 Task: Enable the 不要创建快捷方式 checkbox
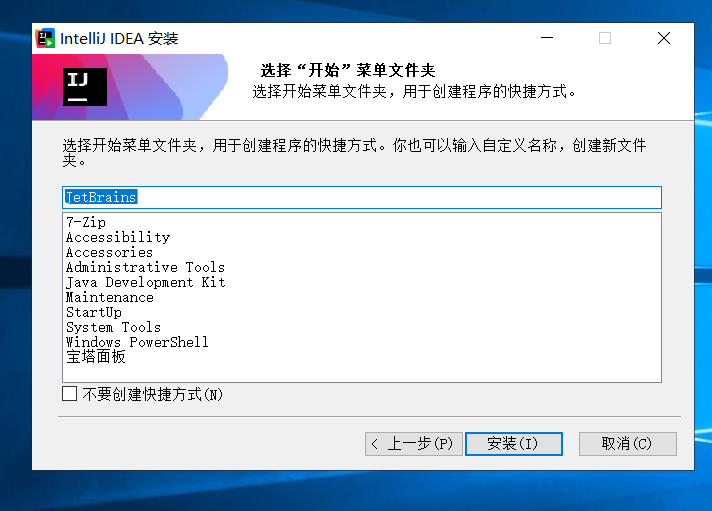pyautogui.click(x=70, y=394)
